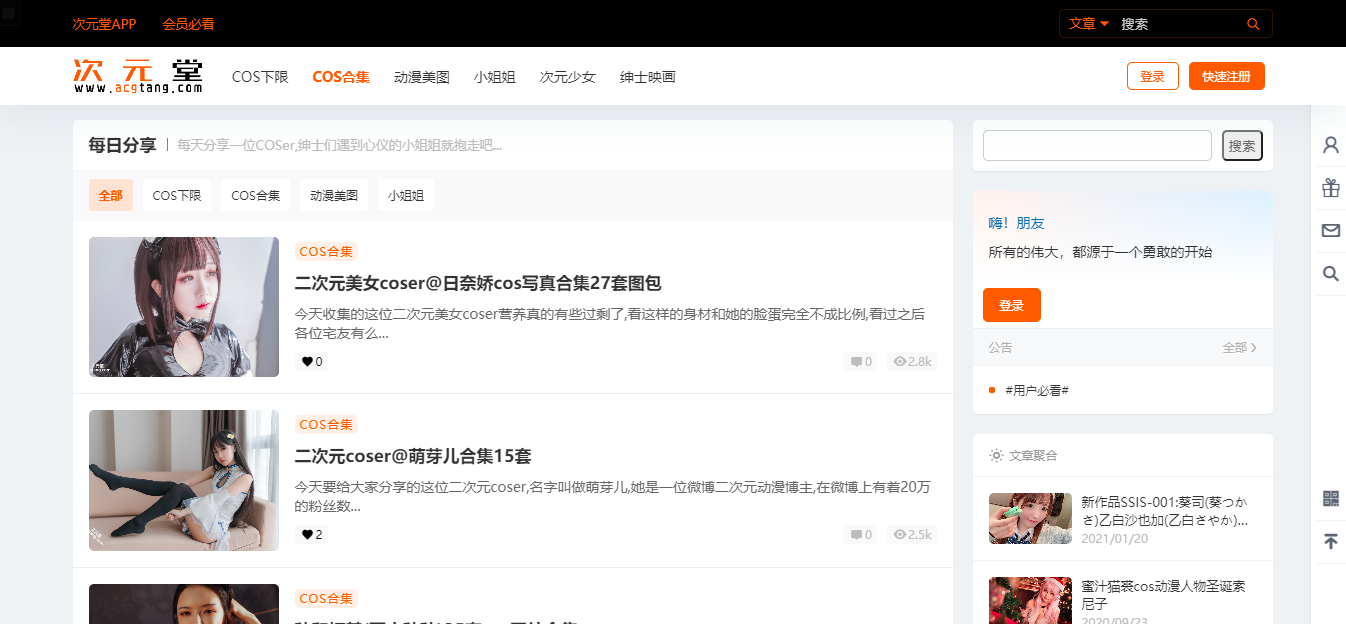Screen dimensions: 1346x624
Task: Click comment count icon on 日奈娇 post
Action: tap(856, 362)
